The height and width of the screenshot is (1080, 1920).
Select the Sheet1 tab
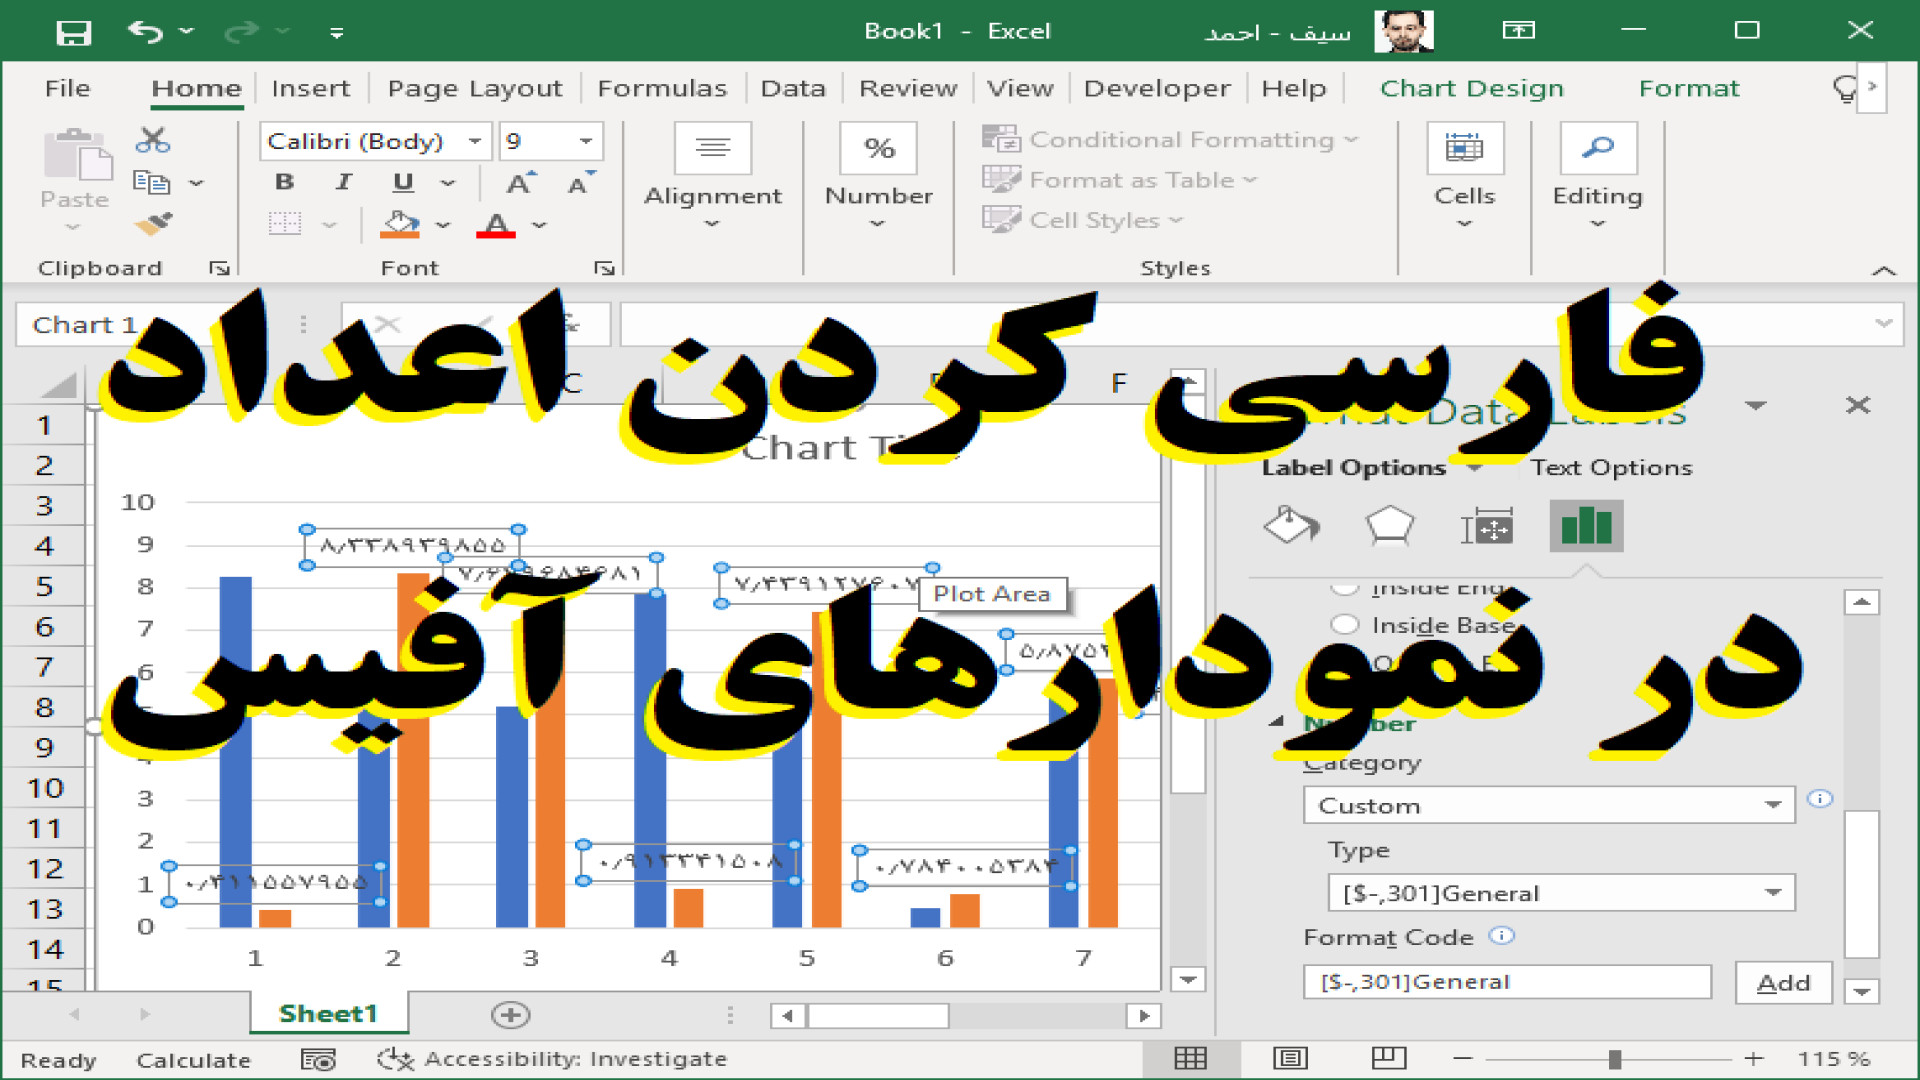328,1014
